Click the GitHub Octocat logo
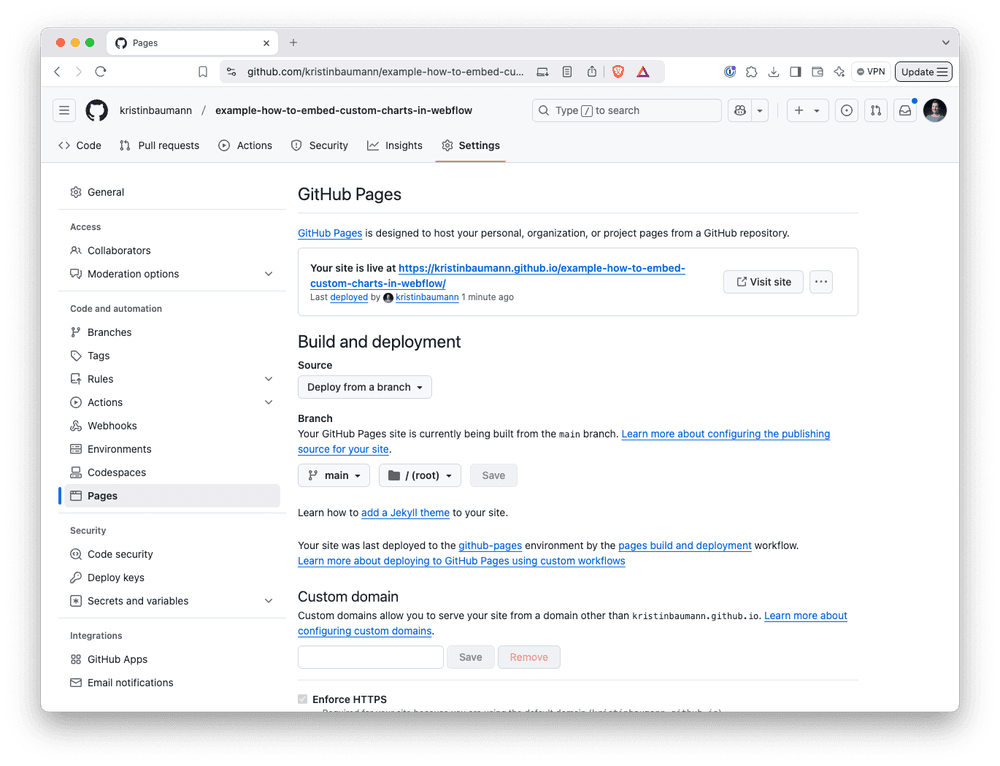The height and width of the screenshot is (766, 1000). point(96,110)
